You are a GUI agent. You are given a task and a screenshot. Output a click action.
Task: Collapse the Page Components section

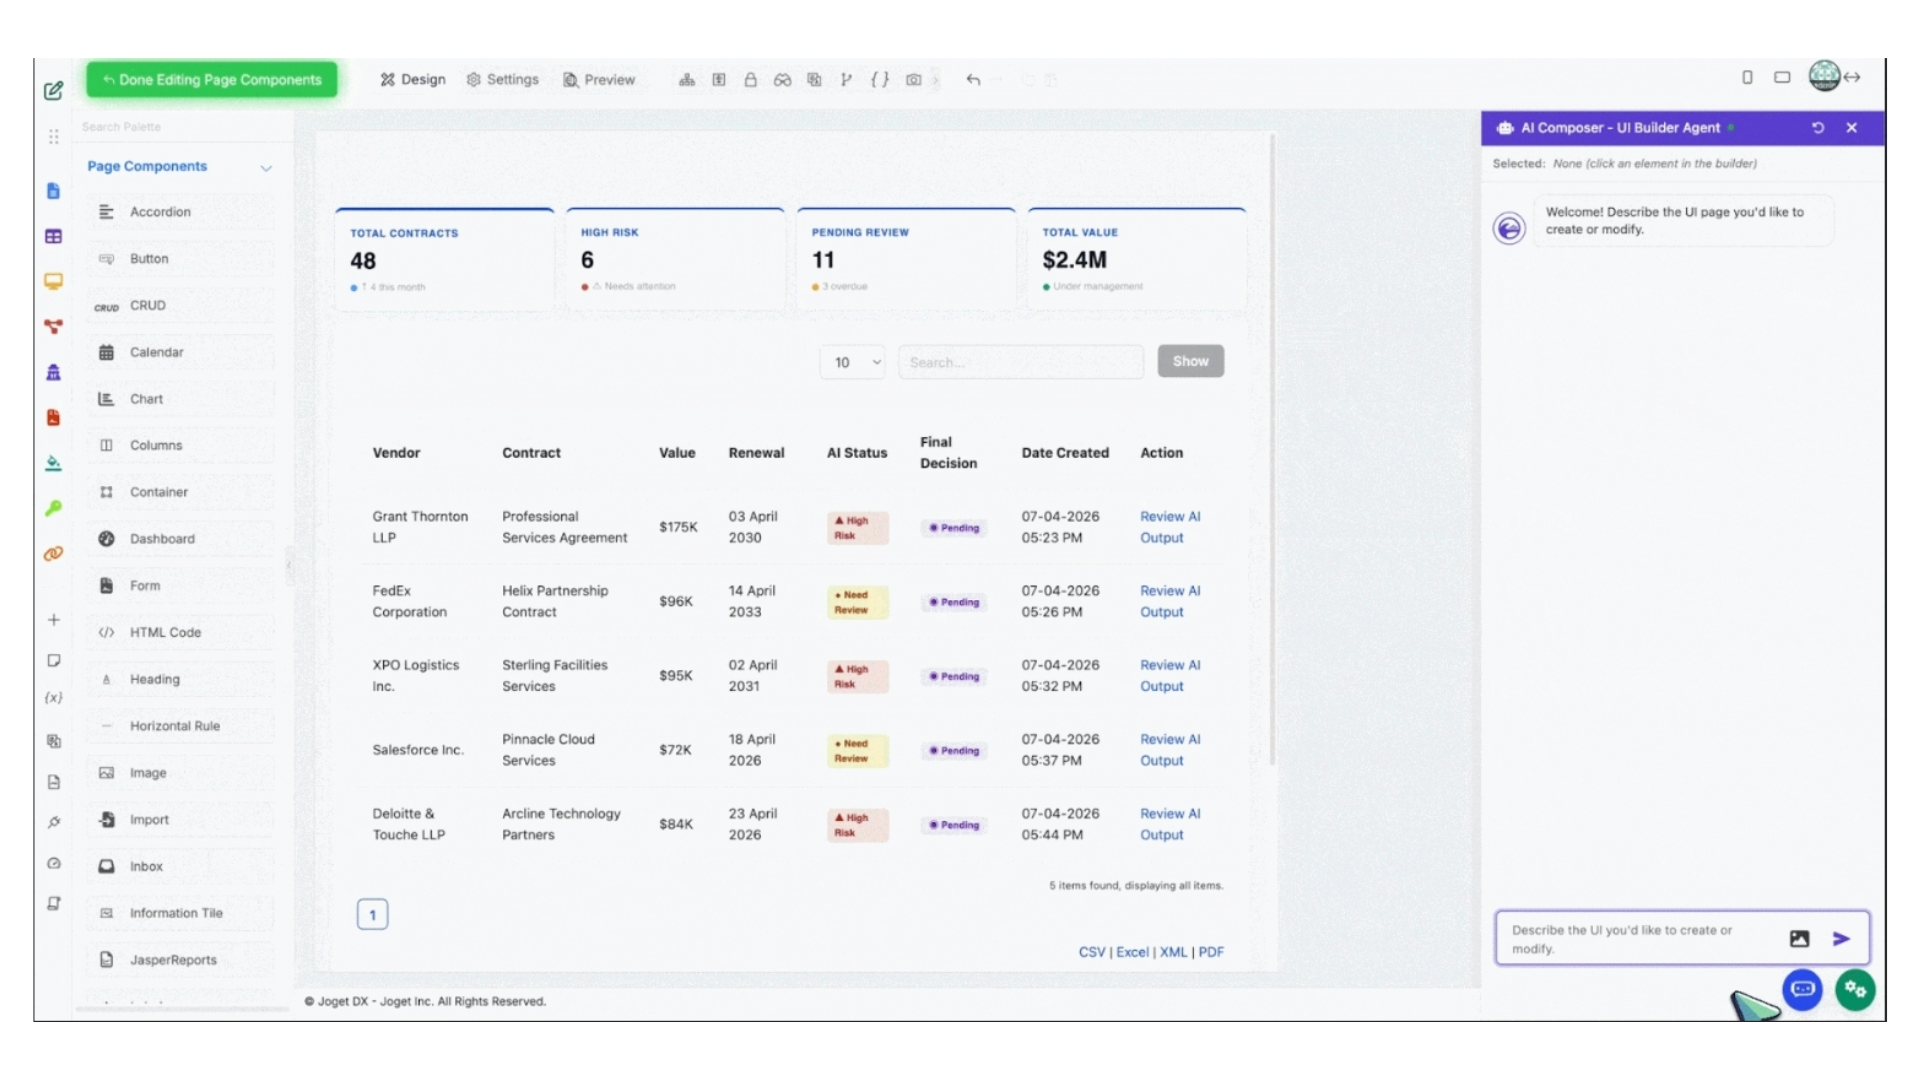(x=266, y=167)
